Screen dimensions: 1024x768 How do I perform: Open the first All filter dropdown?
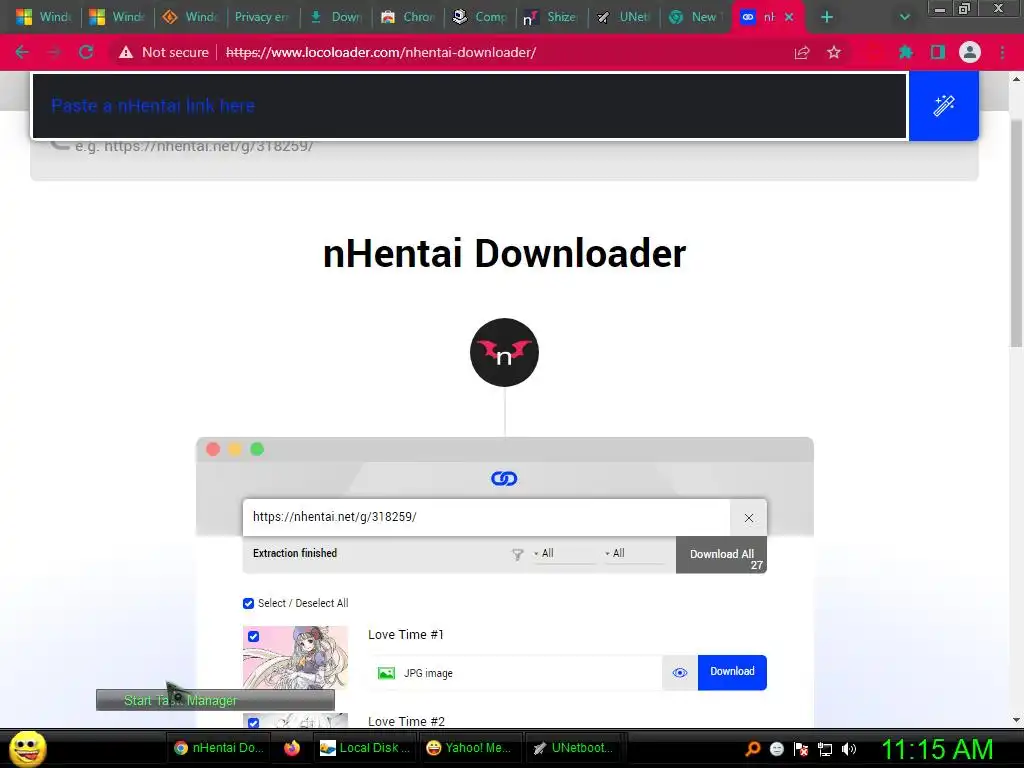[564, 554]
